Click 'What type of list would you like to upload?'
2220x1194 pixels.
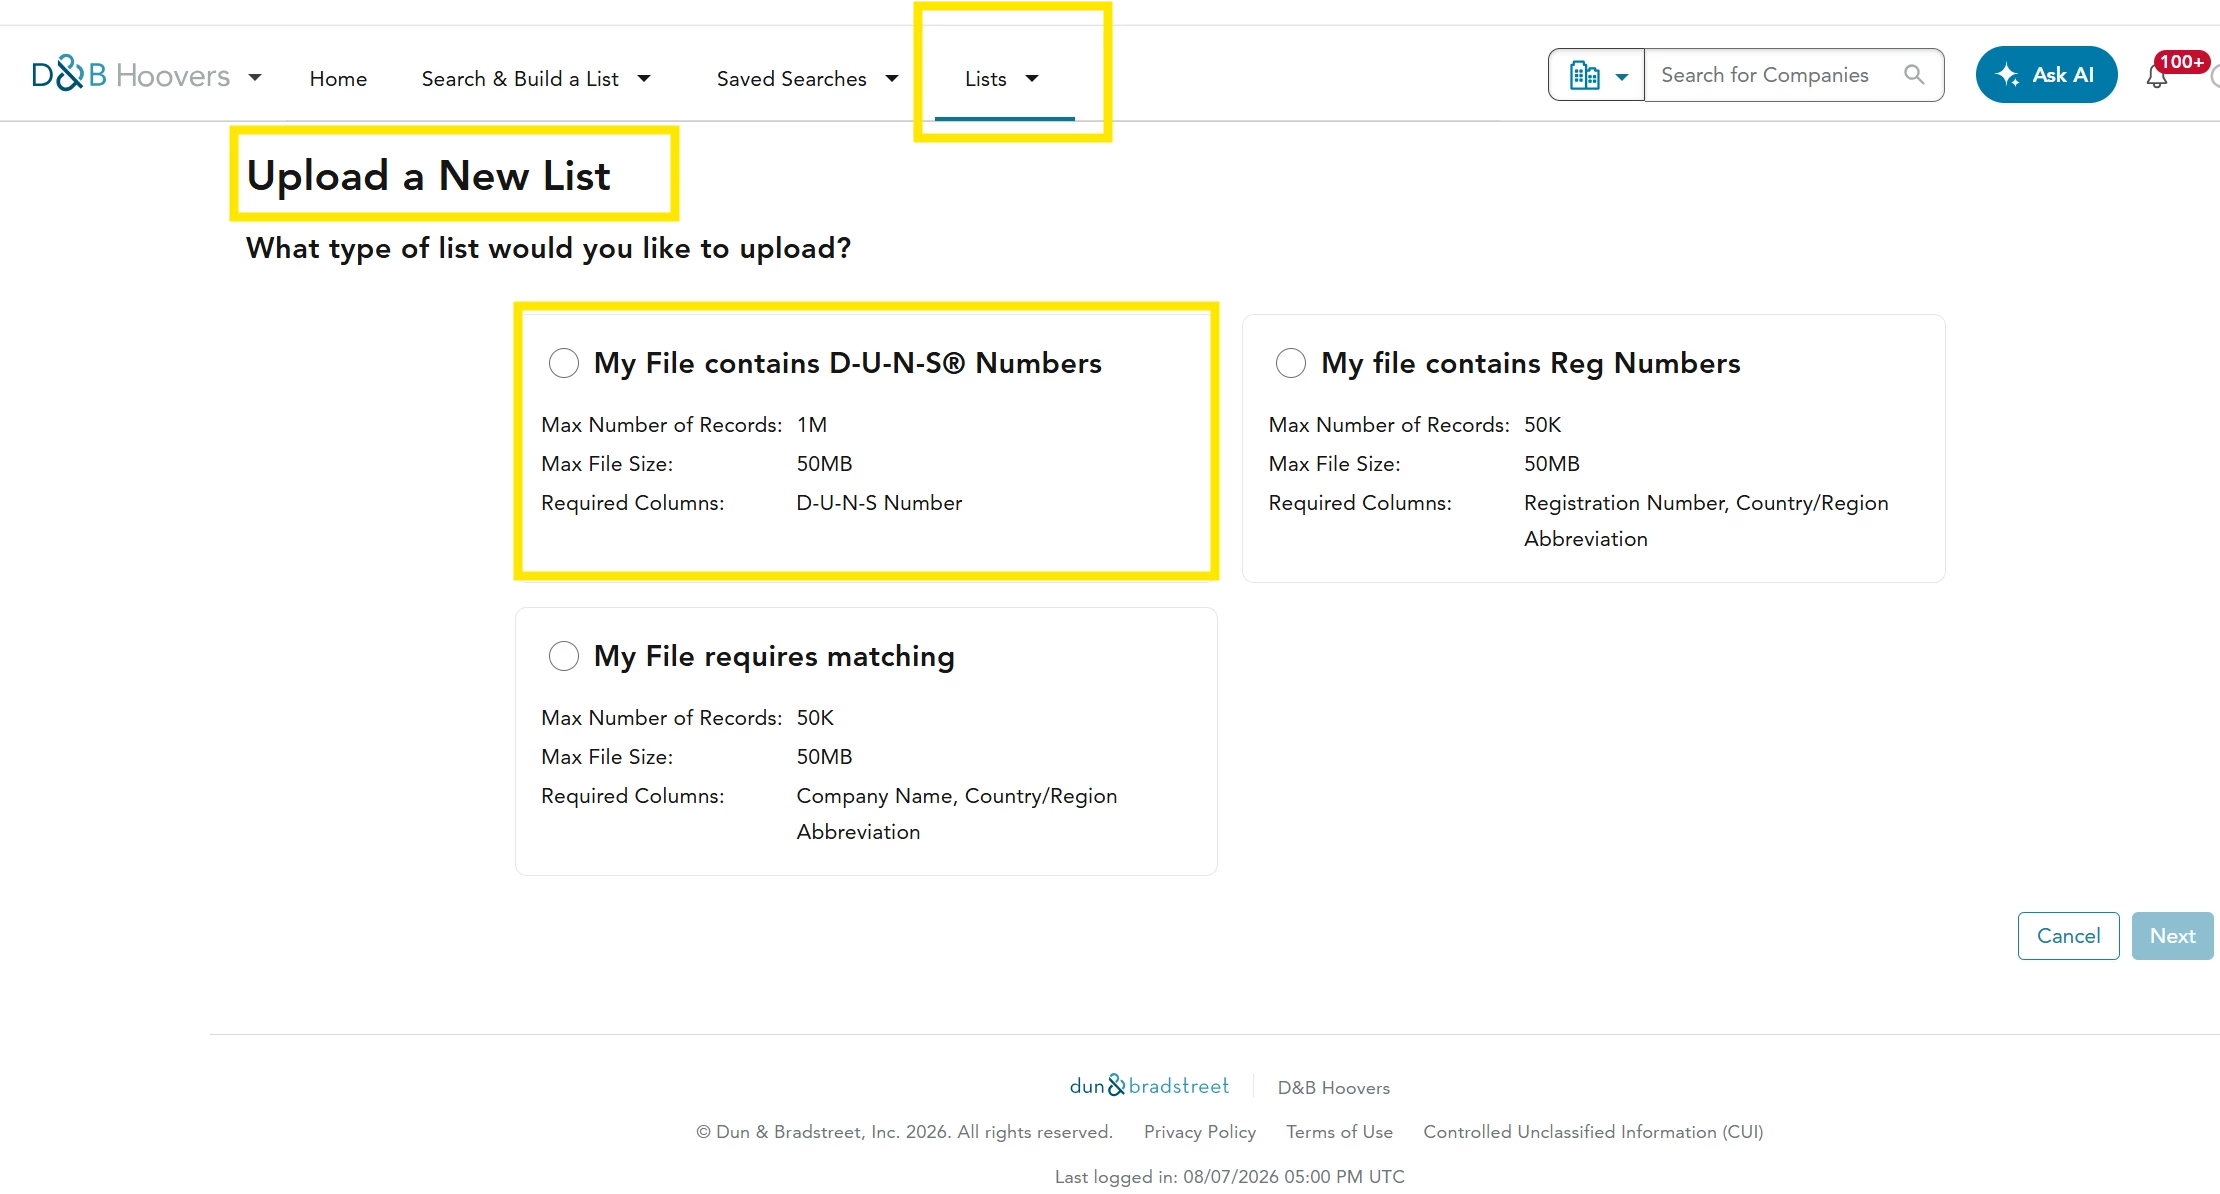click(548, 248)
